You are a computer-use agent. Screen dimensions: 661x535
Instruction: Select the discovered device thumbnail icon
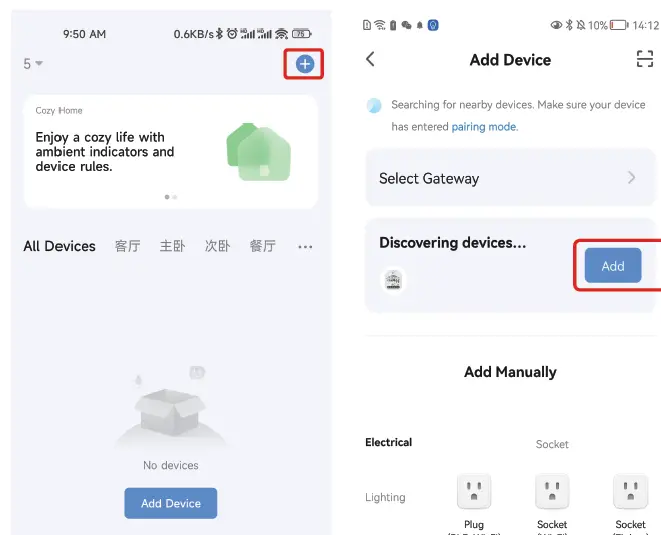point(393,280)
